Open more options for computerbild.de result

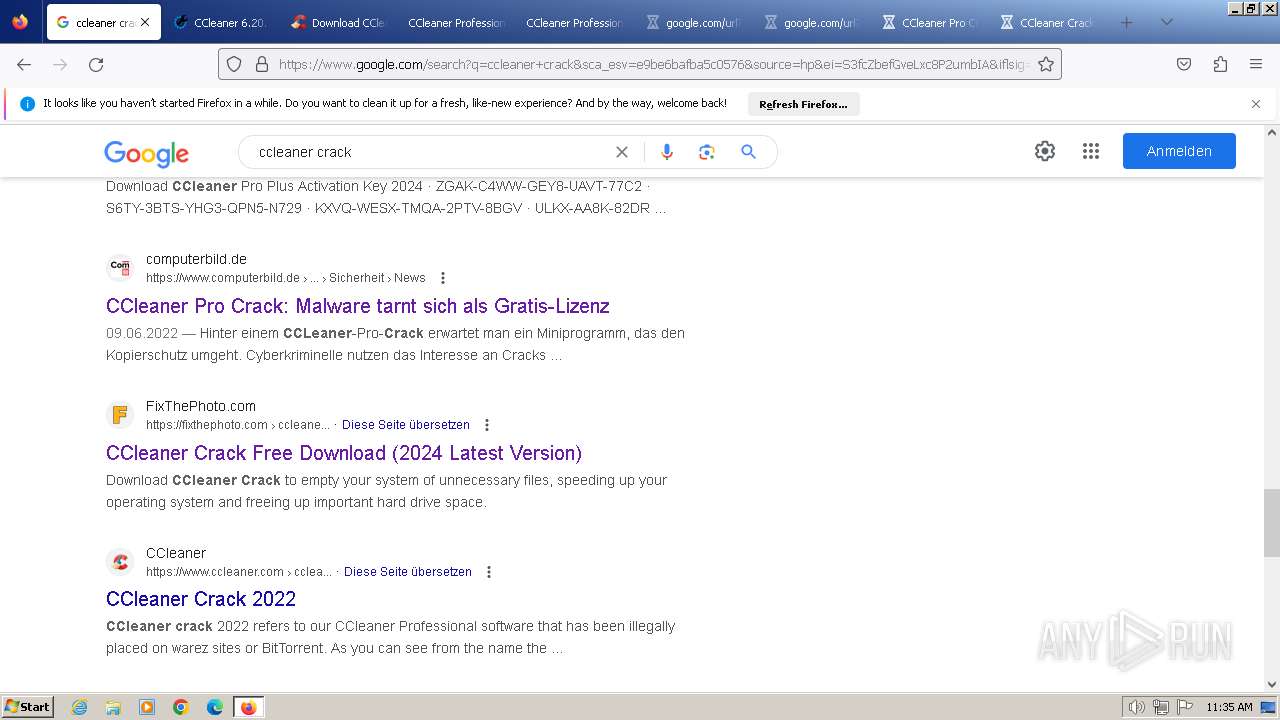click(443, 278)
